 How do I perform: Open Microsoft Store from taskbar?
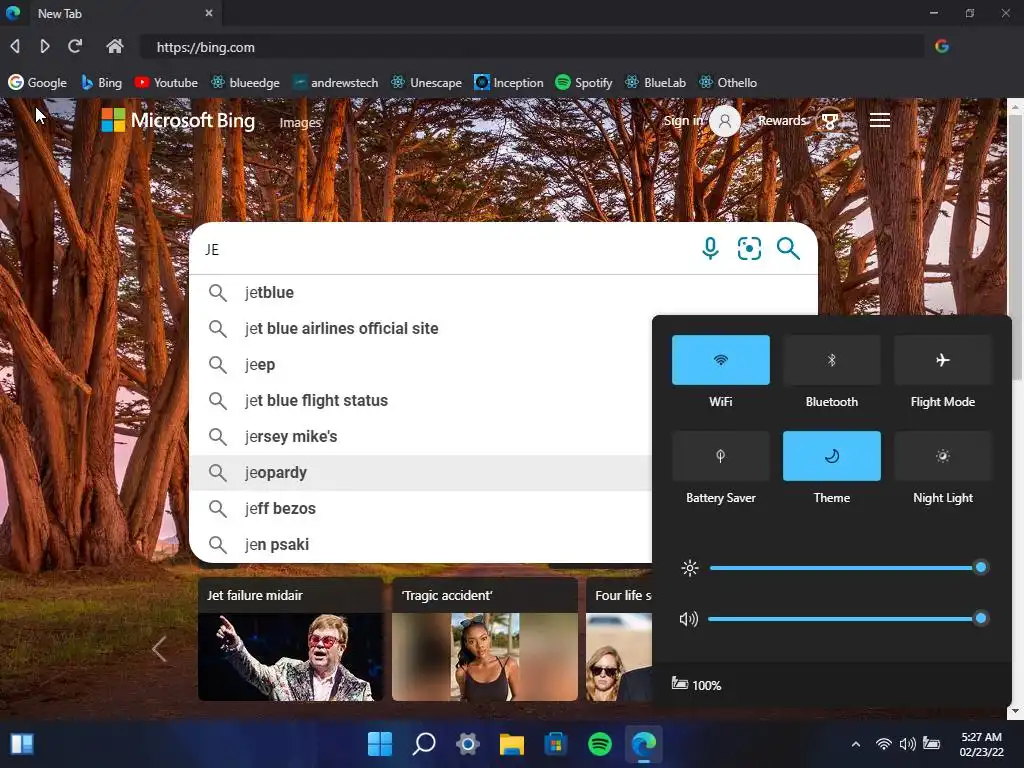556,743
